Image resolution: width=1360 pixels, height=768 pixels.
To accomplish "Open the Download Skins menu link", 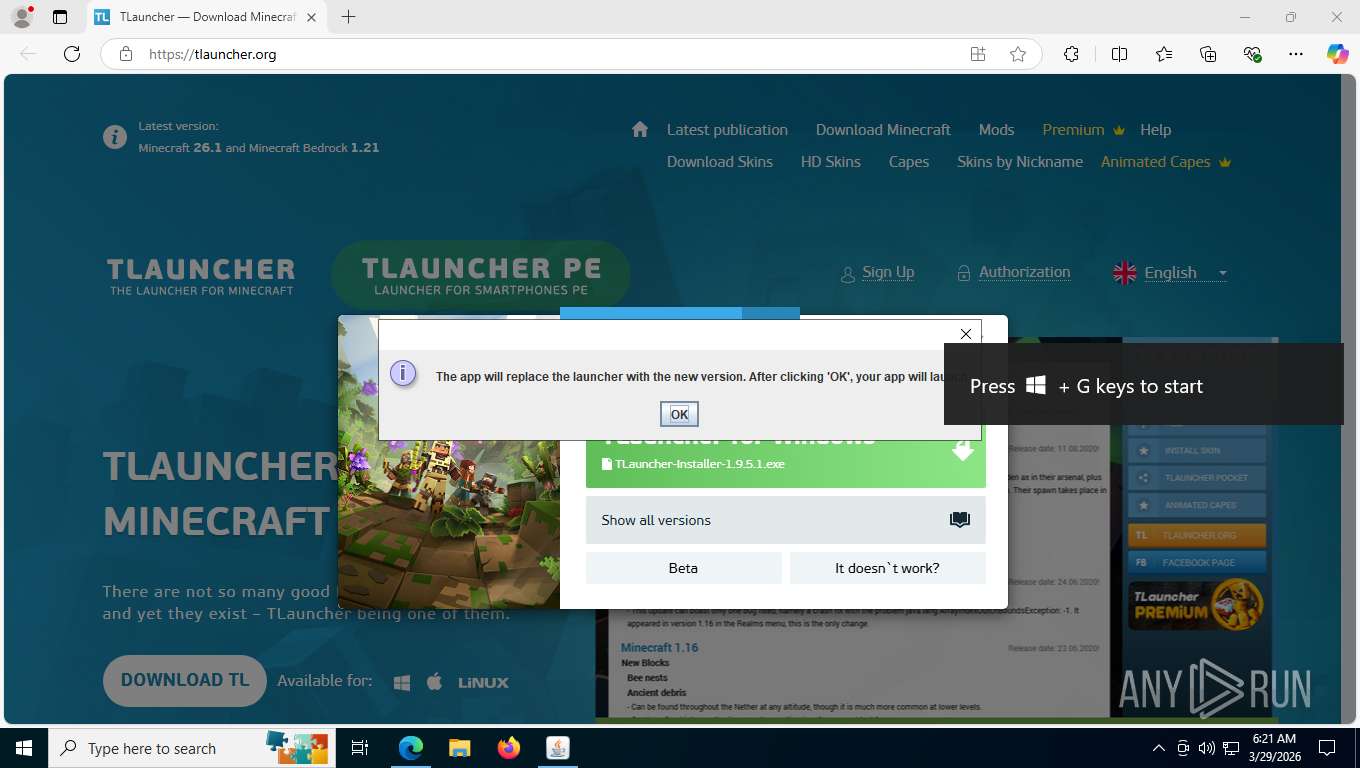I will click(x=720, y=162).
